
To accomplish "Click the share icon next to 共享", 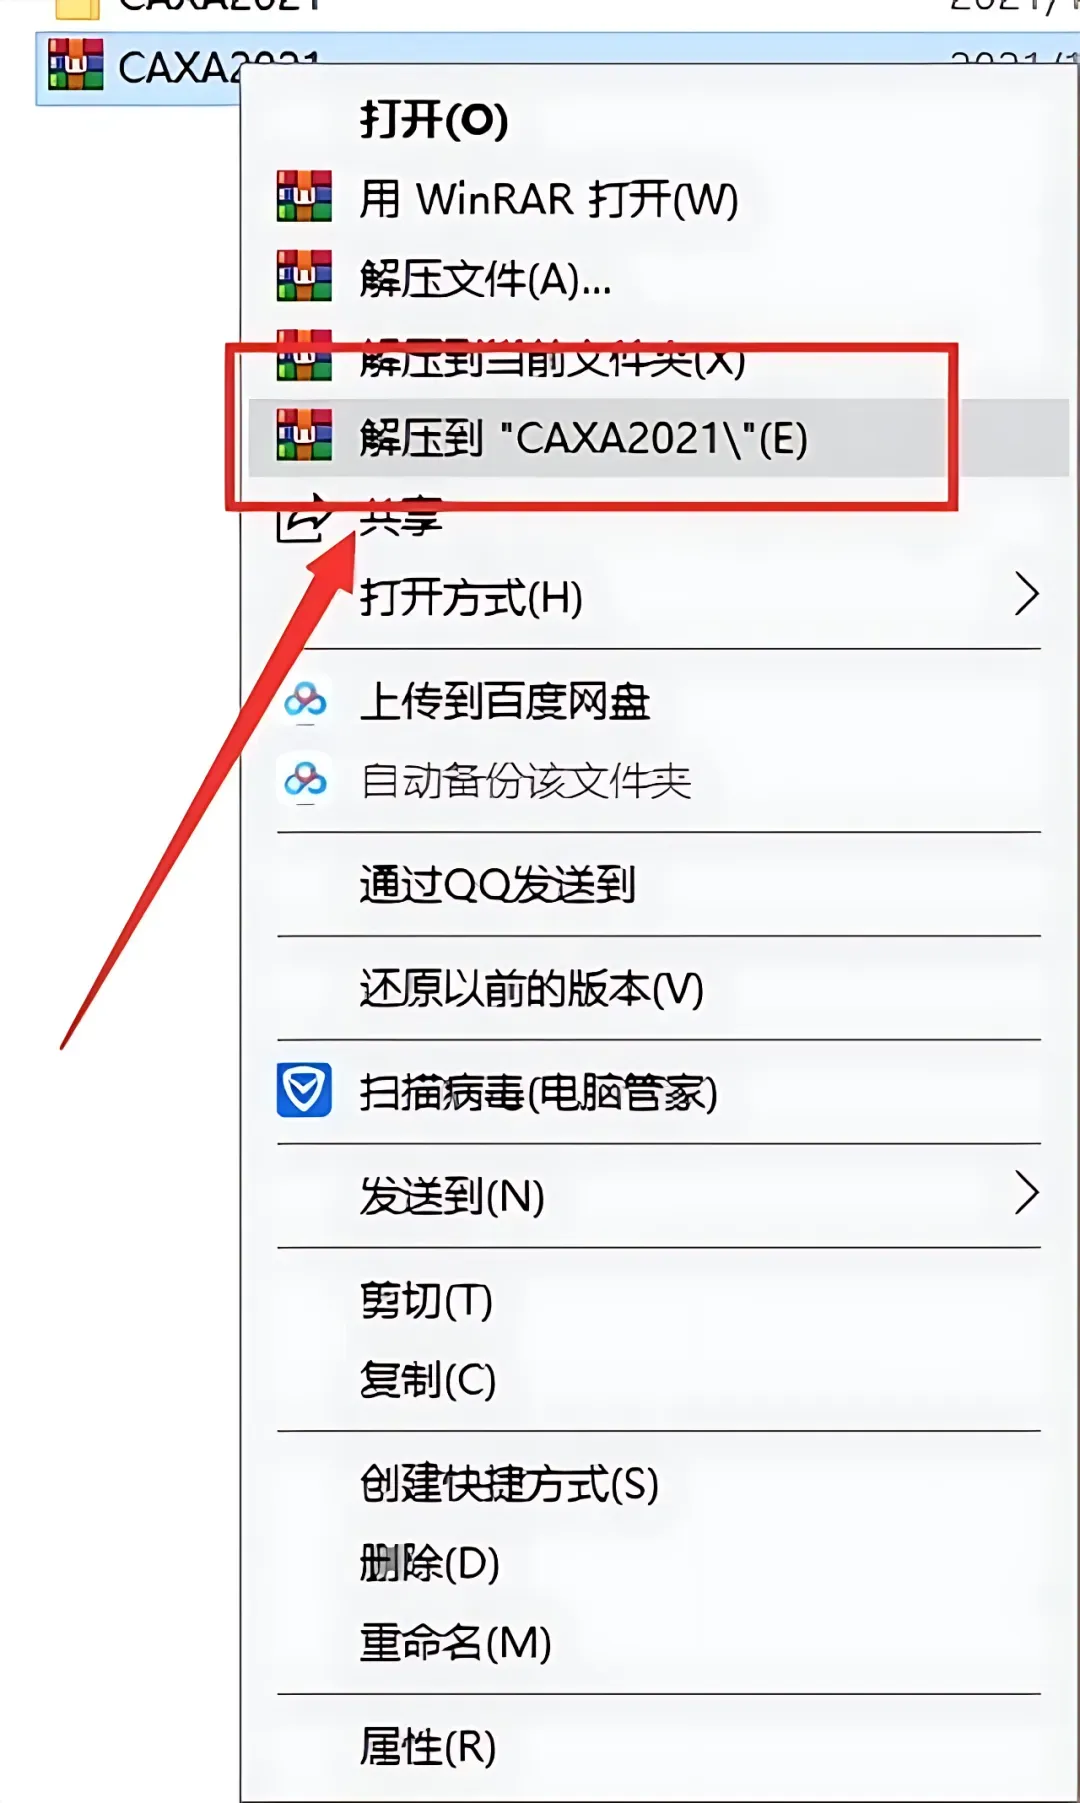I will [303, 517].
